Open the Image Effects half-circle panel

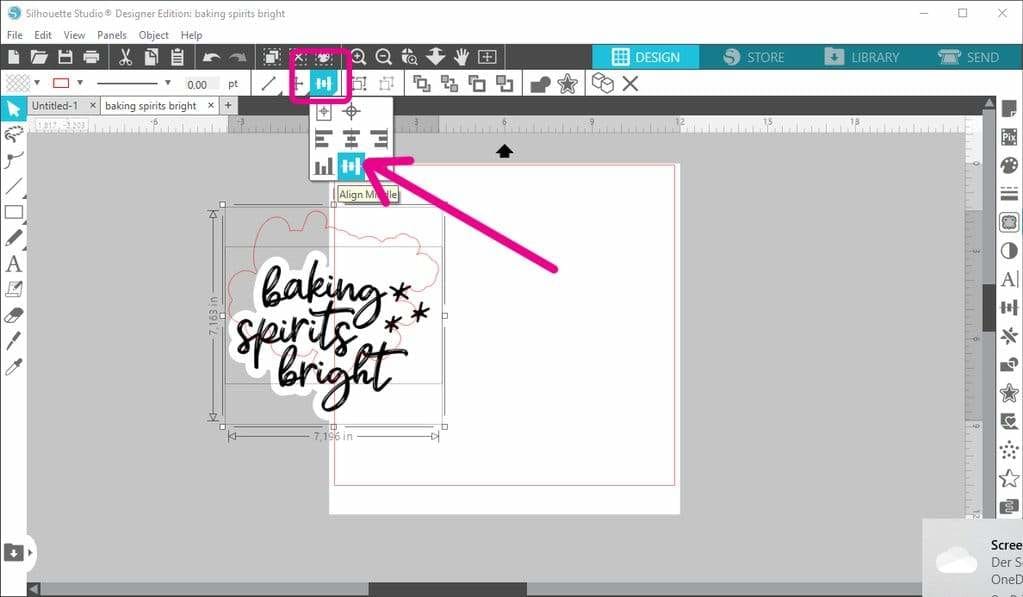1009,251
